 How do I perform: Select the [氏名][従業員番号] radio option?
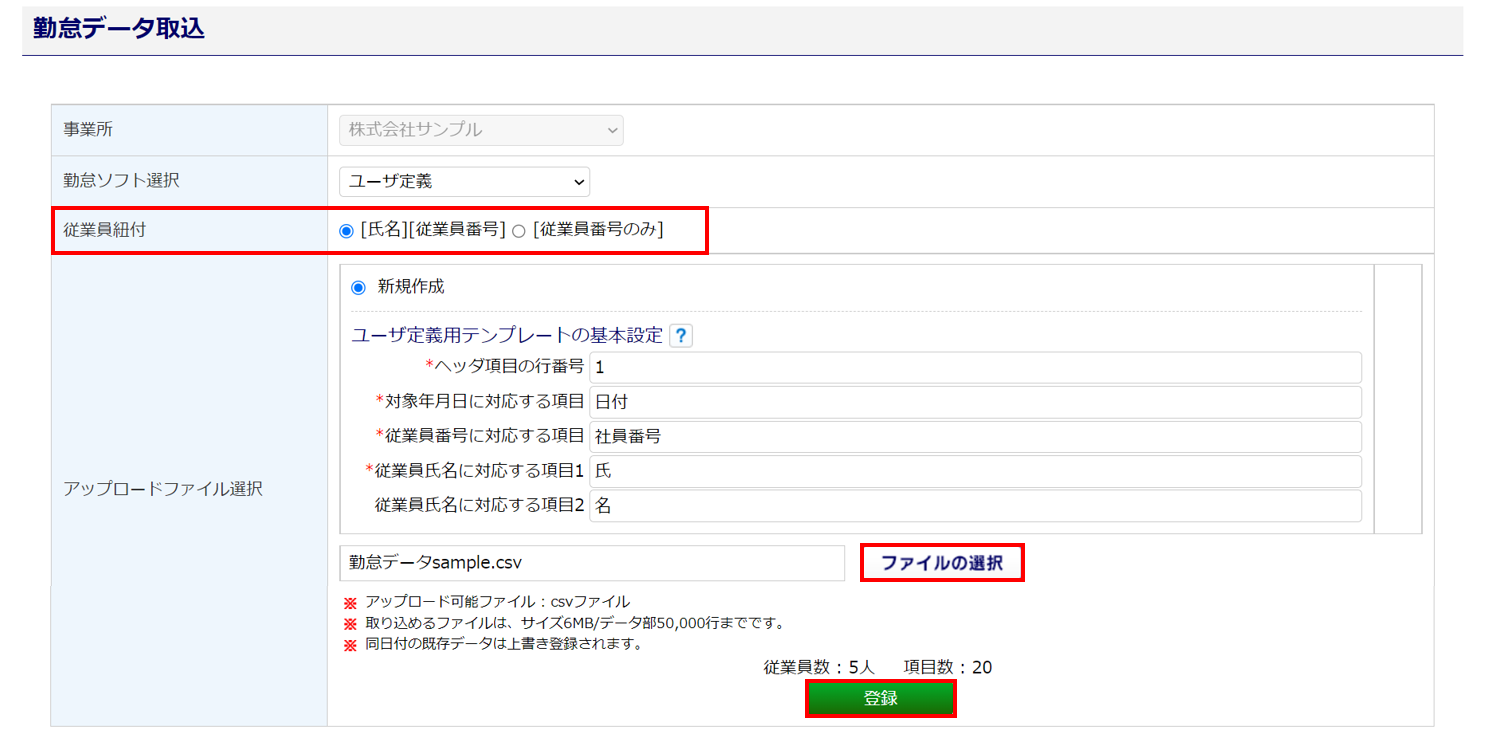tap(347, 231)
